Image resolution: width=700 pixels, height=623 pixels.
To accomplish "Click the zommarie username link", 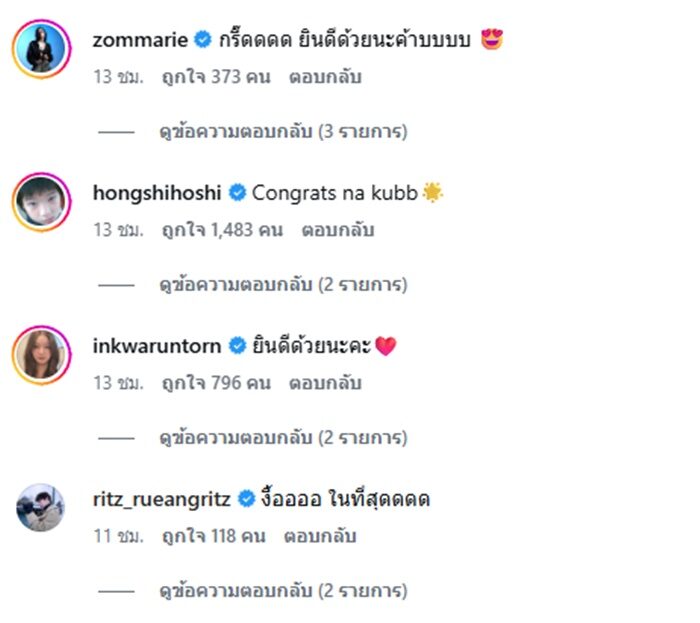I will [x=139, y=40].
